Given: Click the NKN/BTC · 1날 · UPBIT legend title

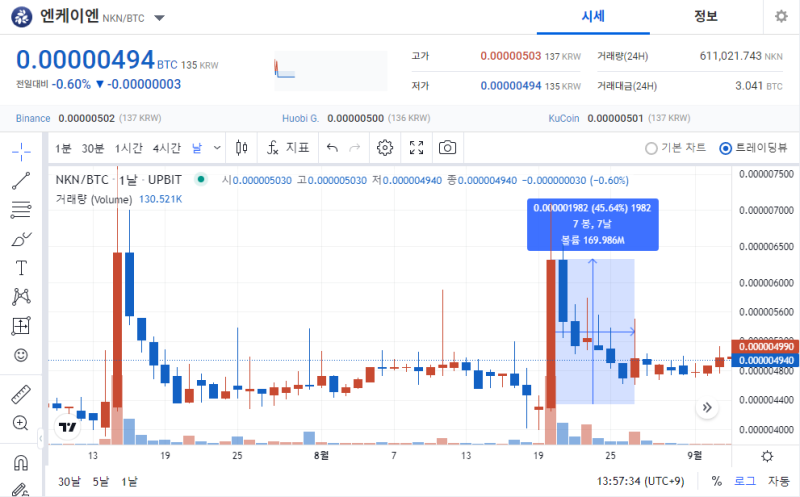Looking at the screenshot, I should tap(118, 180).
